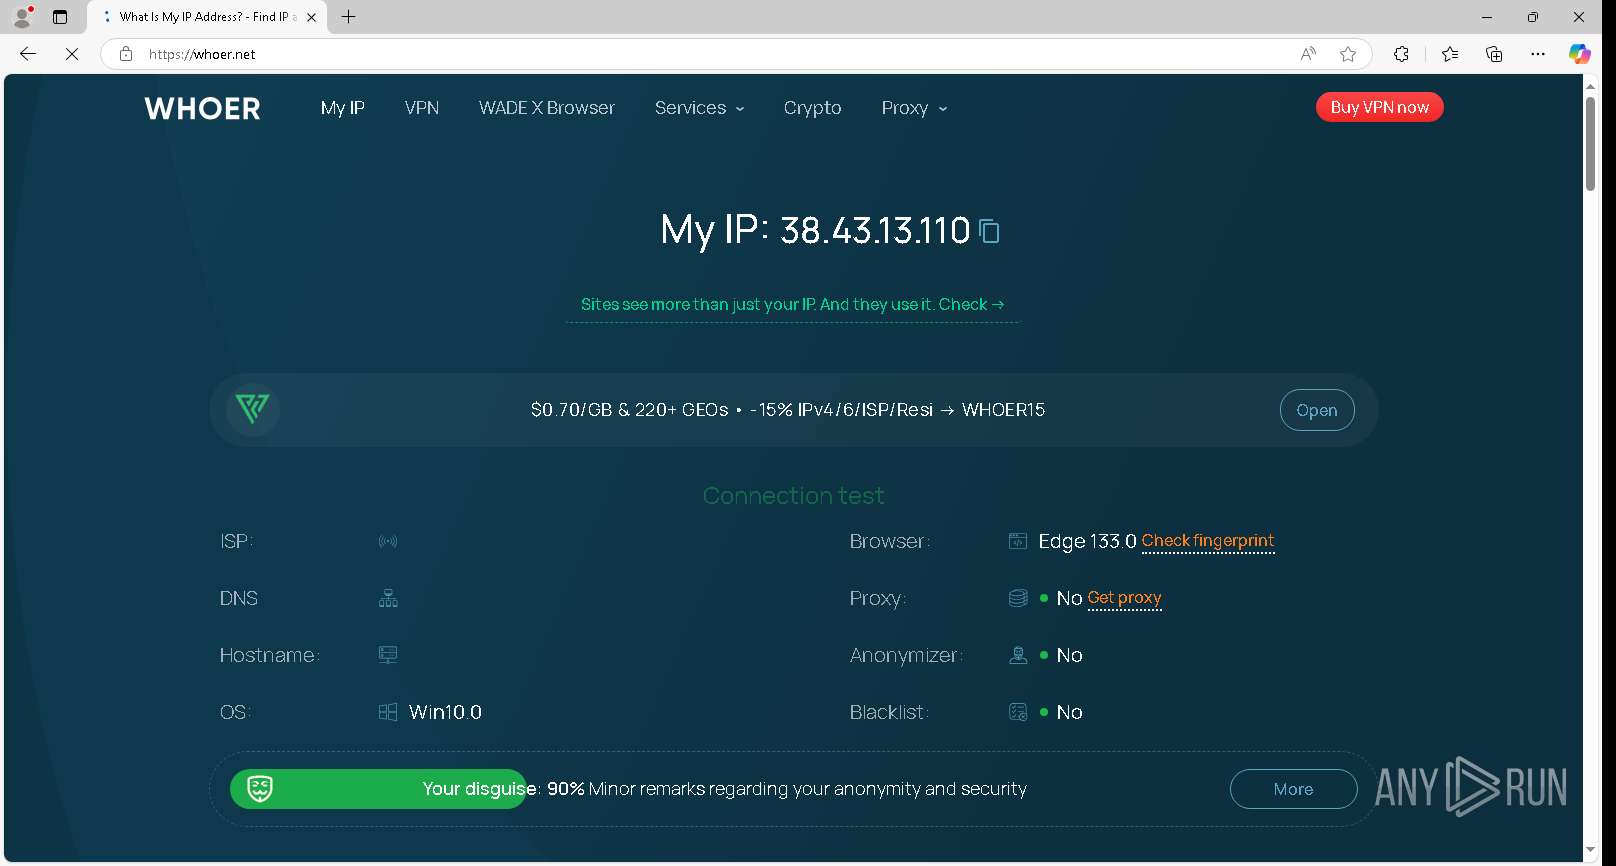Image resolution: width=1616 pixels, height=866 pixels.
Task: Copy the IP address with copy icon
Action: [989, 231]
